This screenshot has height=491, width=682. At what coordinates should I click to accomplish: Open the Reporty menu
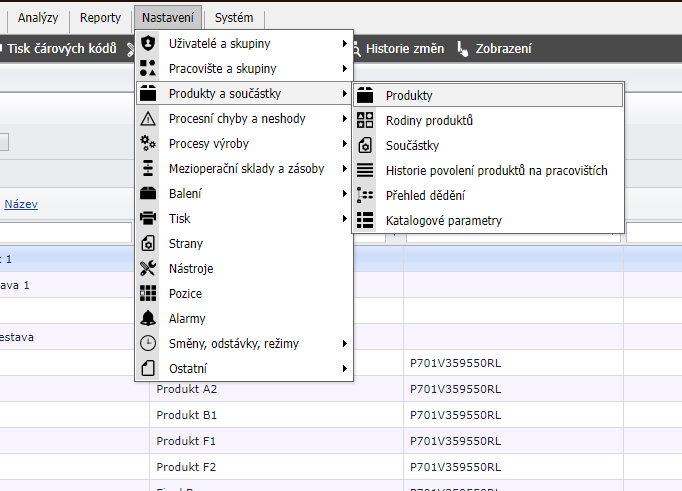click(x=100, y=18)
